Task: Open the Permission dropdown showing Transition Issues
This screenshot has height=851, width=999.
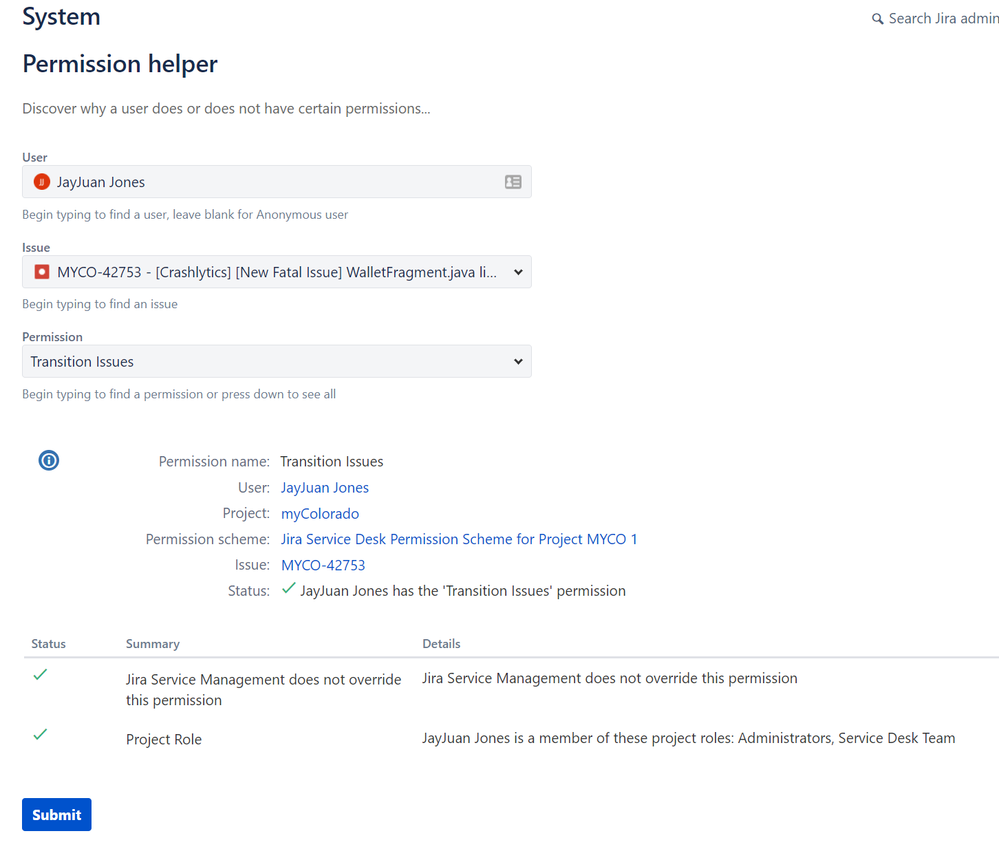Action: point(276,361)
